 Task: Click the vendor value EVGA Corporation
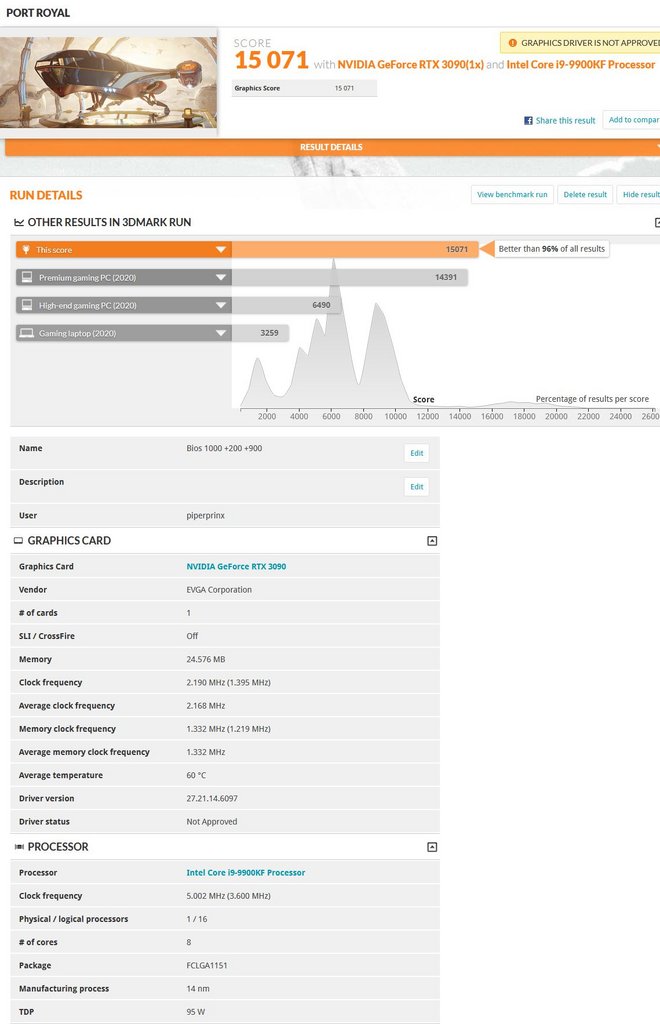pos(219,590)
